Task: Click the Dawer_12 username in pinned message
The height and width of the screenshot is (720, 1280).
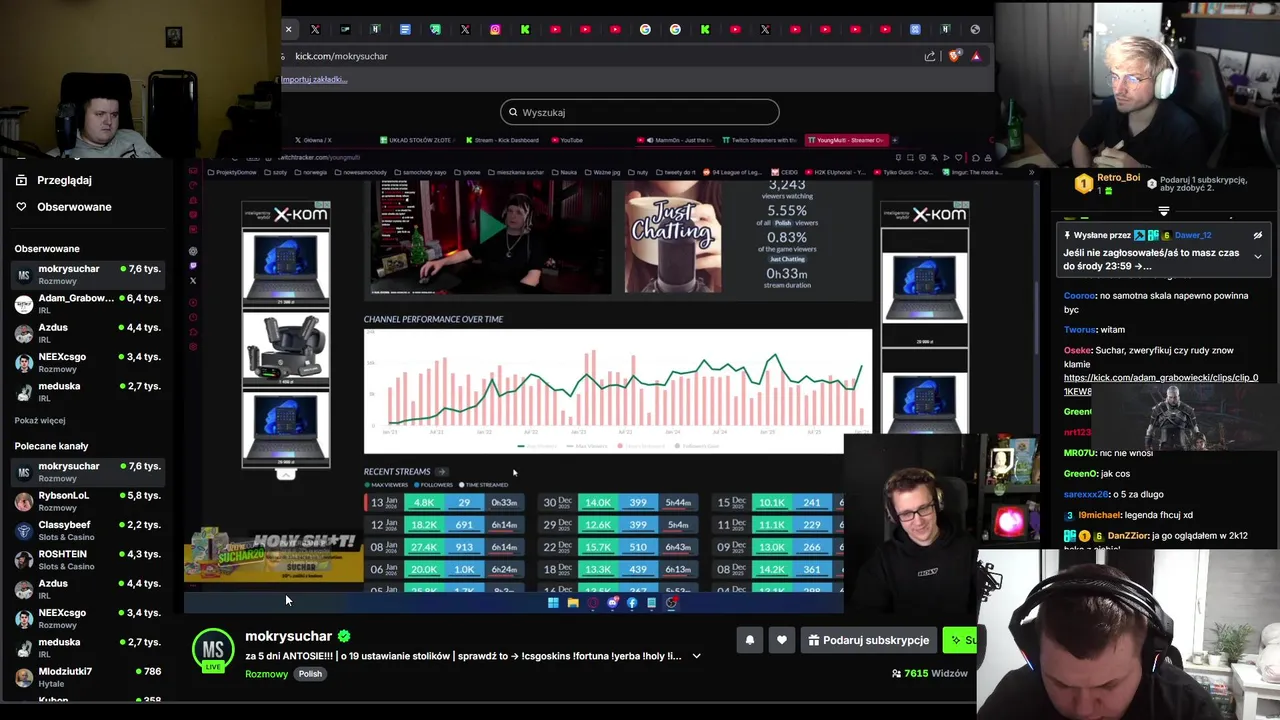Action: point(1192,235)
